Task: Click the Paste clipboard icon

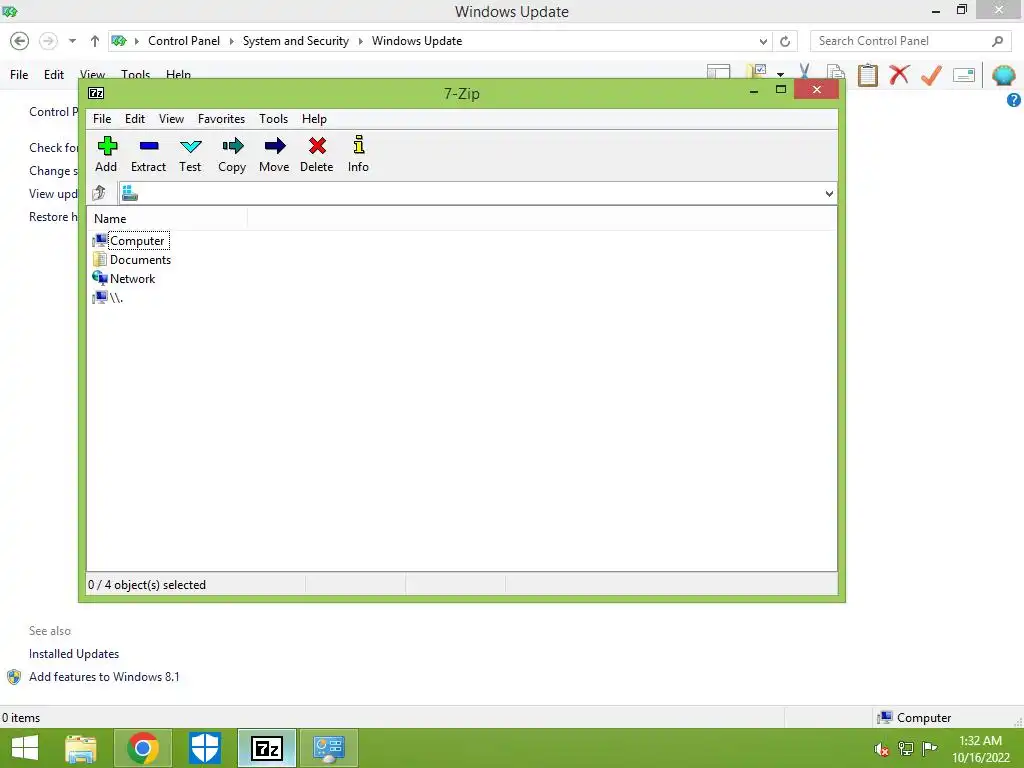Action: 867,74
